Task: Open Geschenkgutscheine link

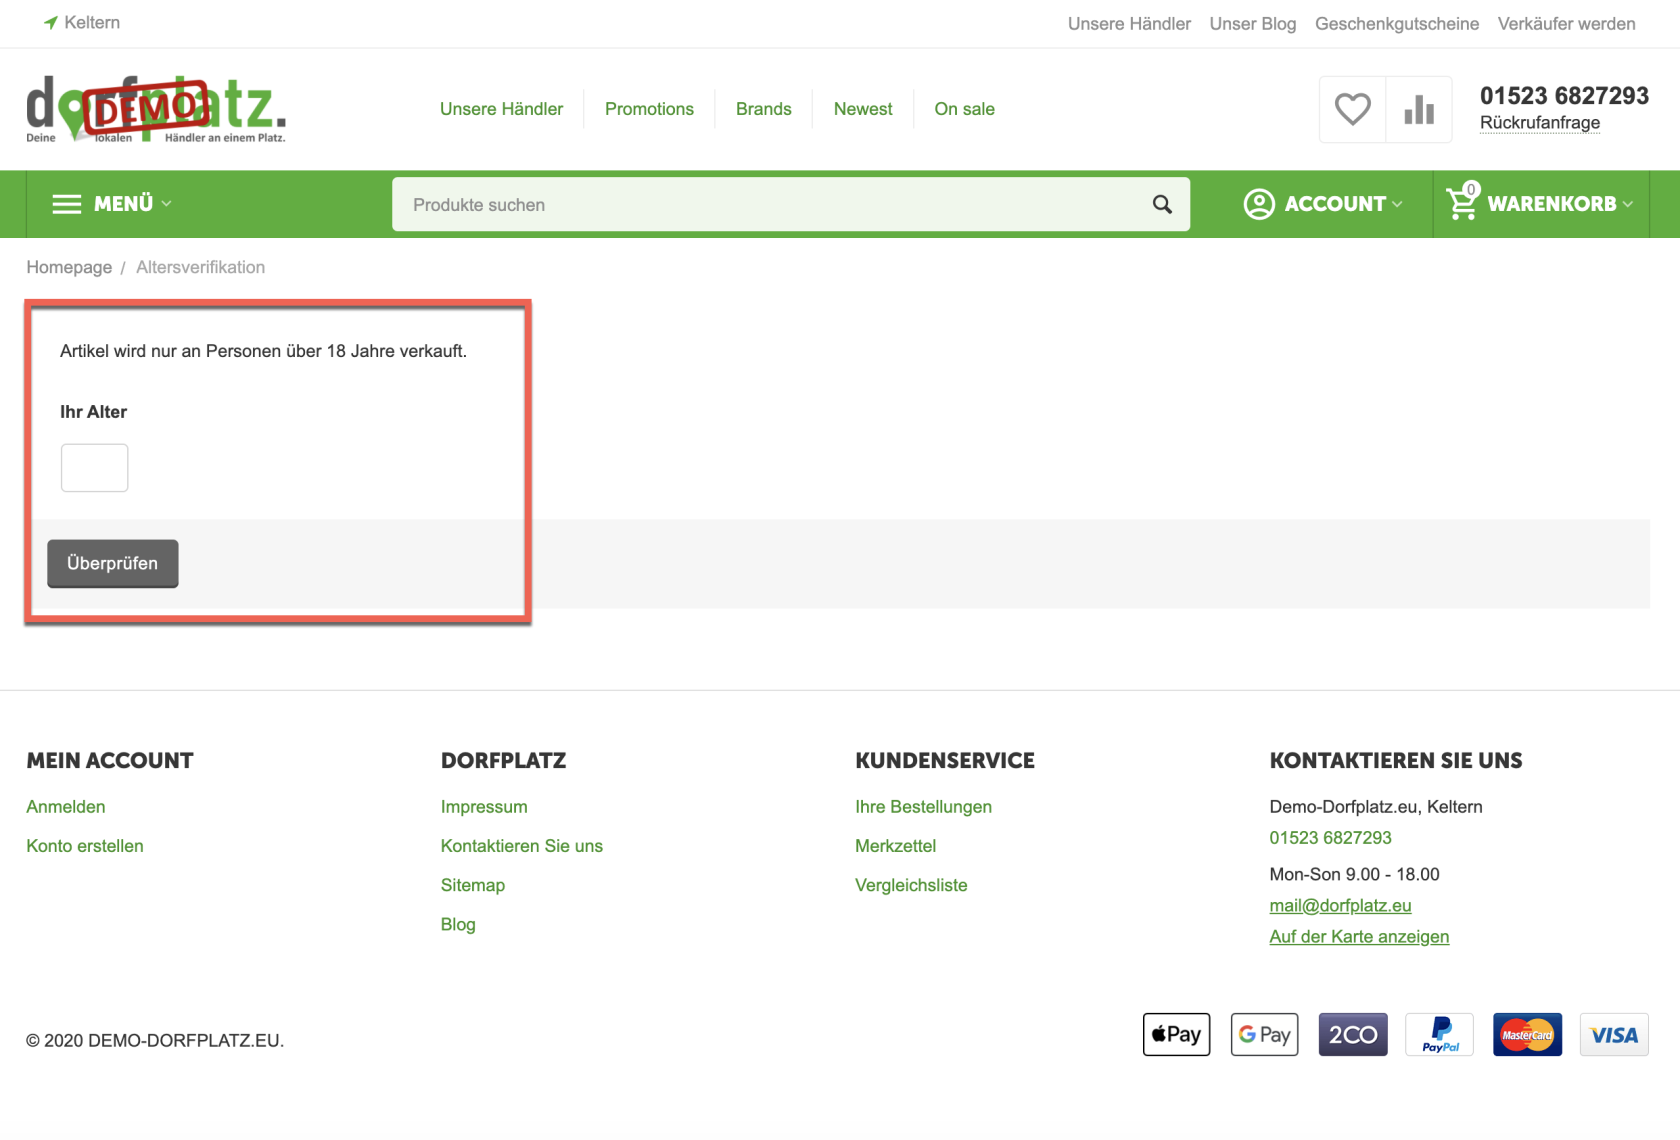Action: tap(1396, 23)
